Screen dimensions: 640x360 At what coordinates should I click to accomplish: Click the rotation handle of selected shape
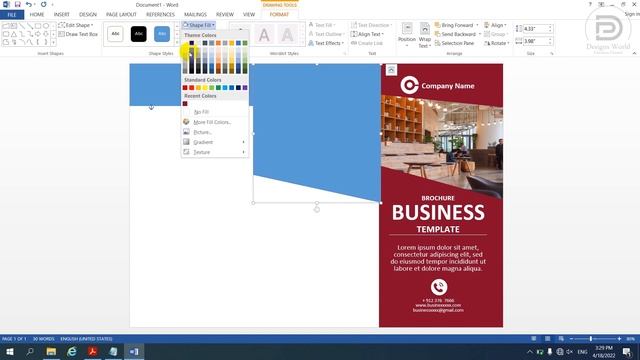(317, 209)
